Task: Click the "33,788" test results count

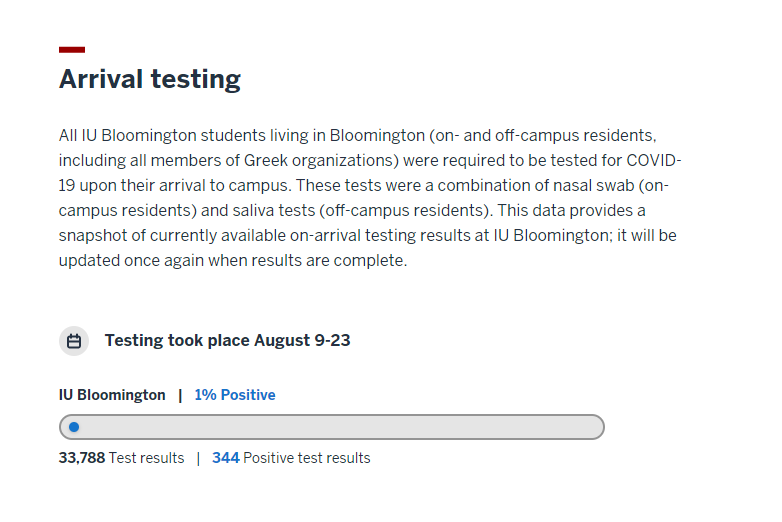Action: coord(82,458)
